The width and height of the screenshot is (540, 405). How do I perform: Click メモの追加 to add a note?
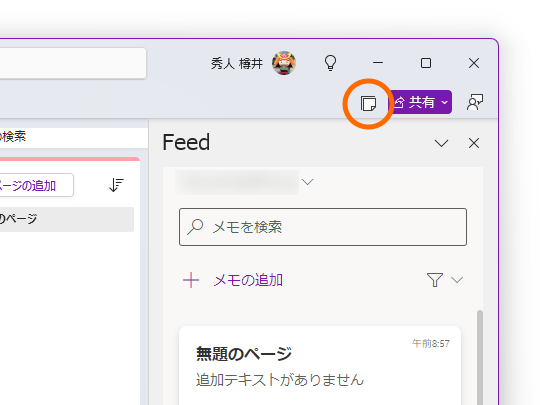coord(233,280)
